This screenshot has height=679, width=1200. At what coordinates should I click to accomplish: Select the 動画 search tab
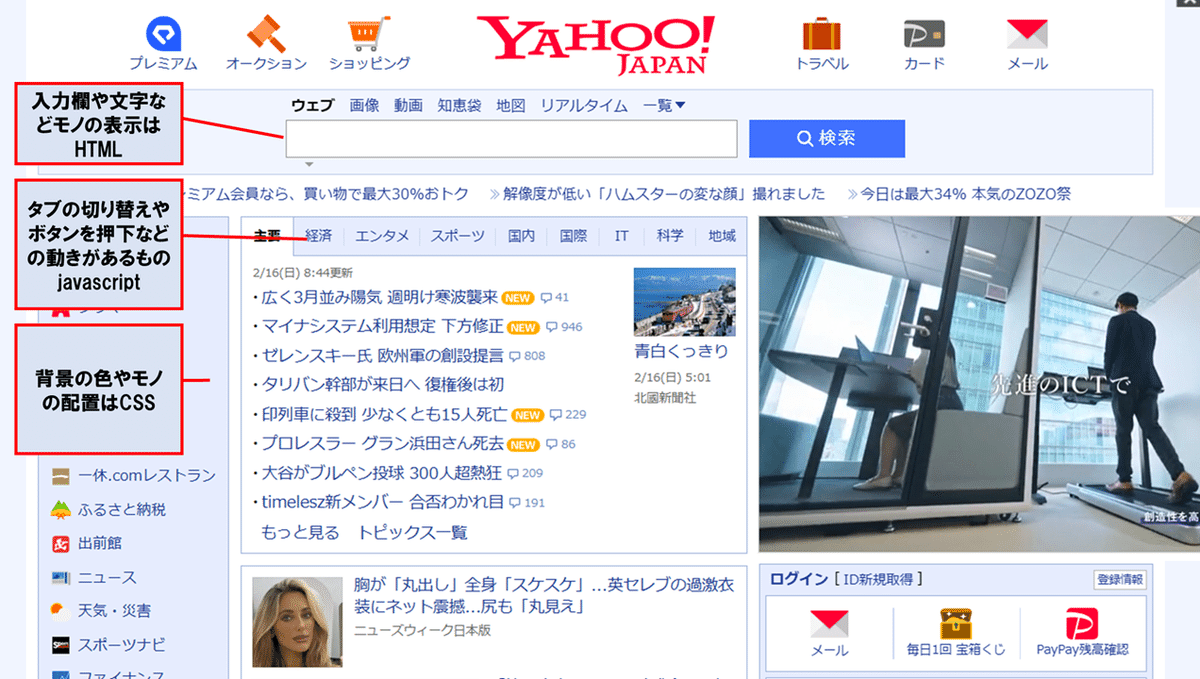(408, 105)
